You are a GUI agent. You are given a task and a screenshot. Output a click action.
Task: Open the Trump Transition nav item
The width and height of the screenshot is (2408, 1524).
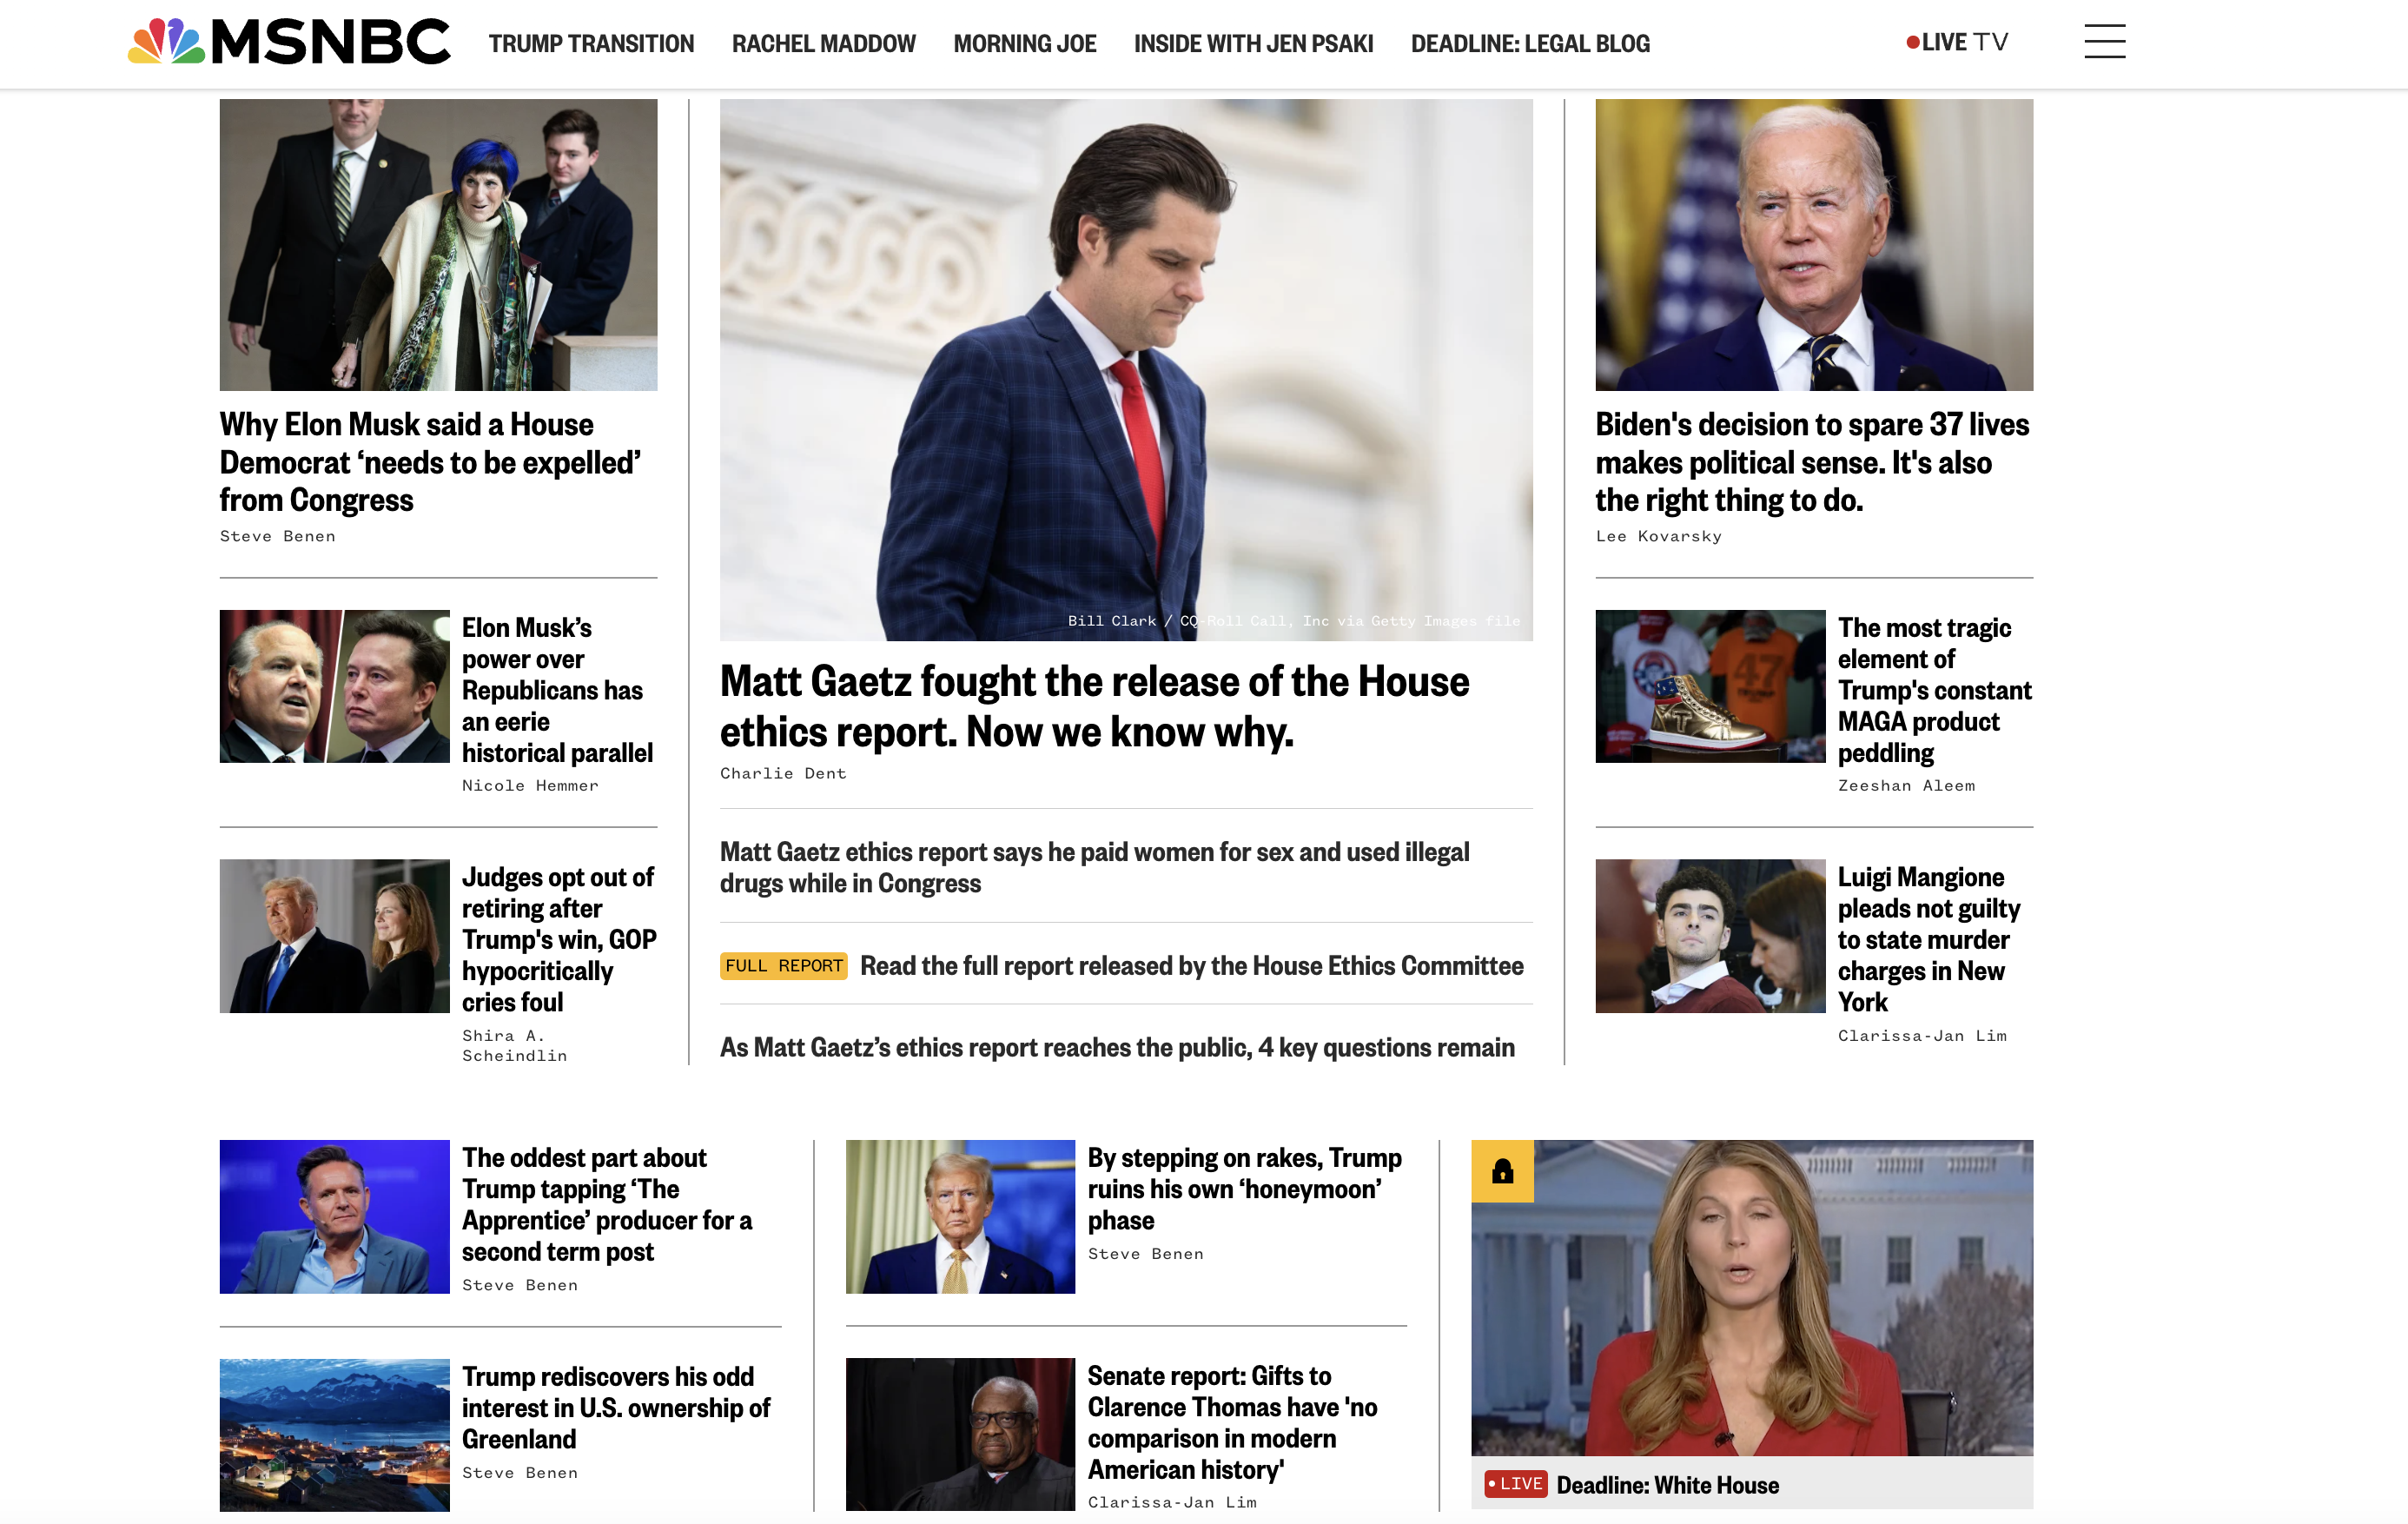591,44
